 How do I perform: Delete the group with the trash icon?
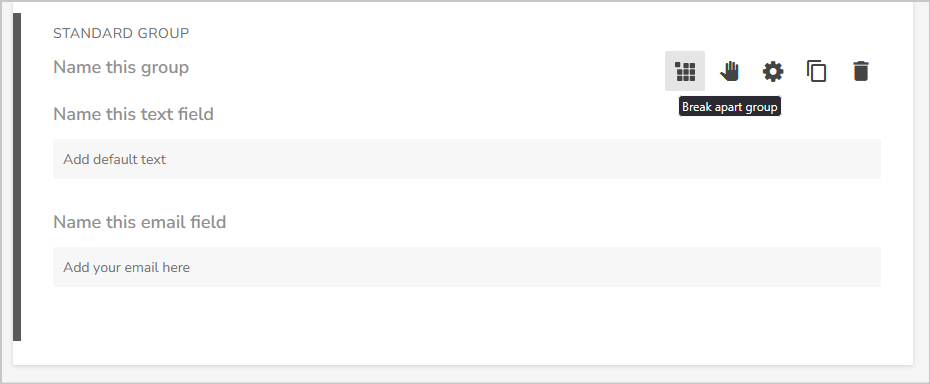click(861, 71)
